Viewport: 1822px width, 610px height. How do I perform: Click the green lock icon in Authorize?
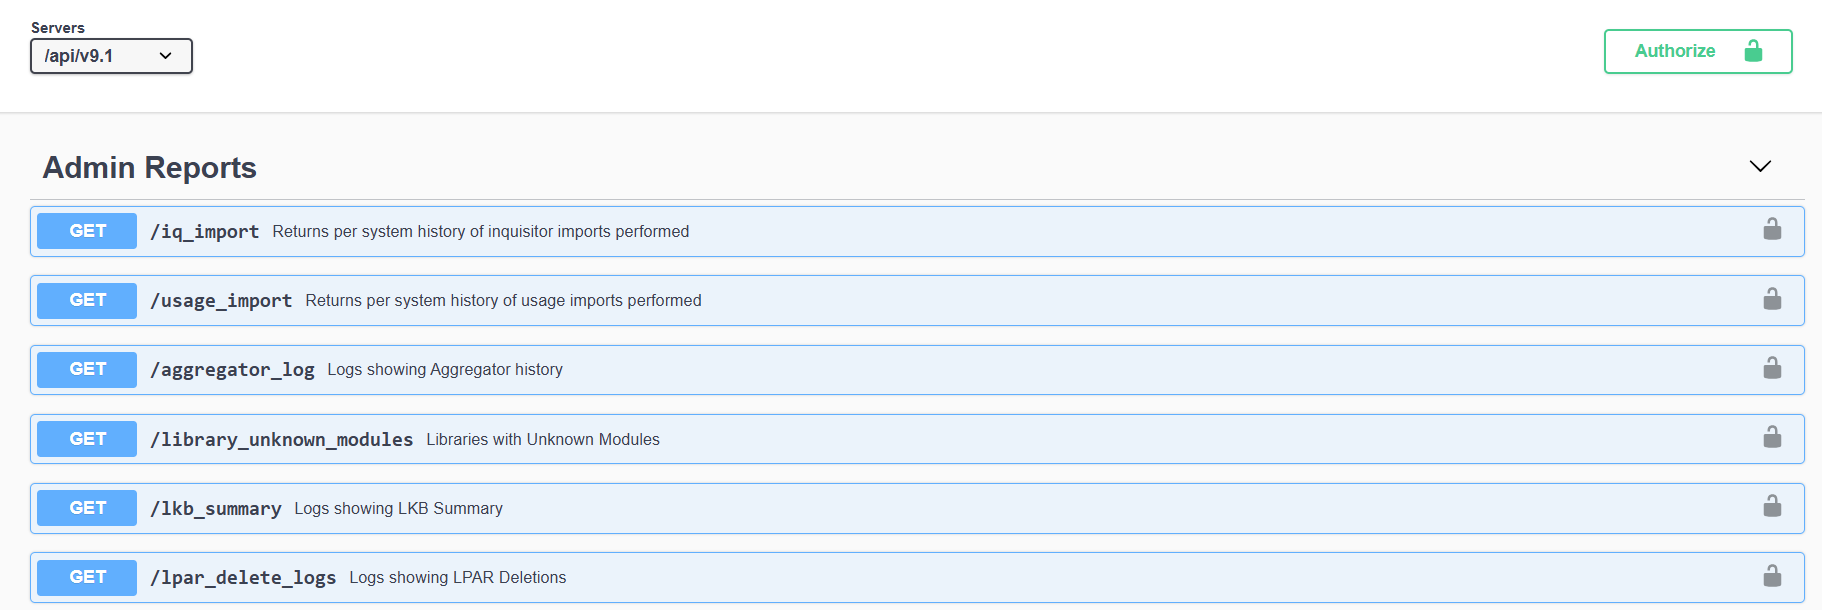[1753, 51]
